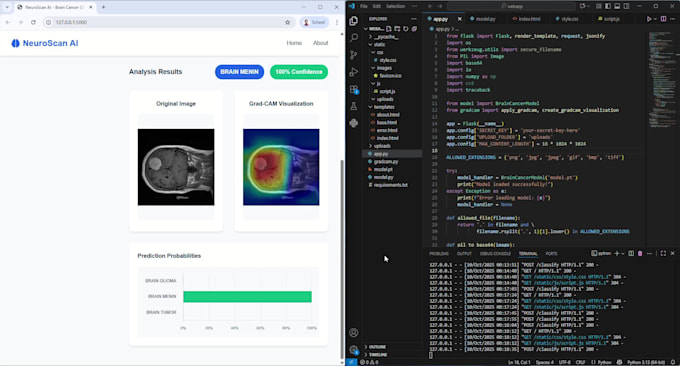
Task: Click the NeuroScan AI brain logo
Action: [x=15, y=43]
